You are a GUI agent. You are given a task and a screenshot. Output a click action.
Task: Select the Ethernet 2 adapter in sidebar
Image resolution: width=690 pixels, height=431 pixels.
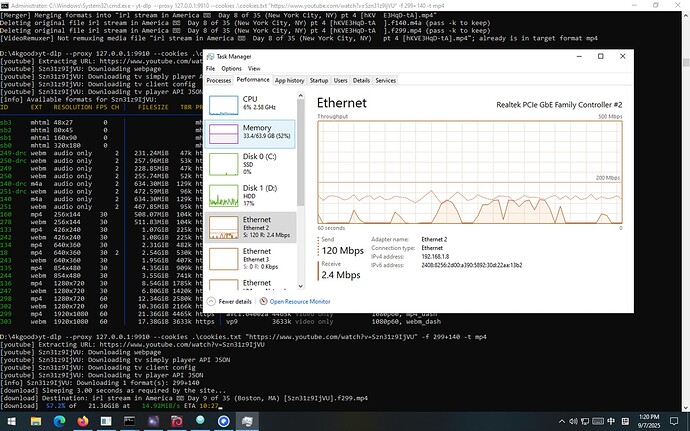[x=250, y=227]
